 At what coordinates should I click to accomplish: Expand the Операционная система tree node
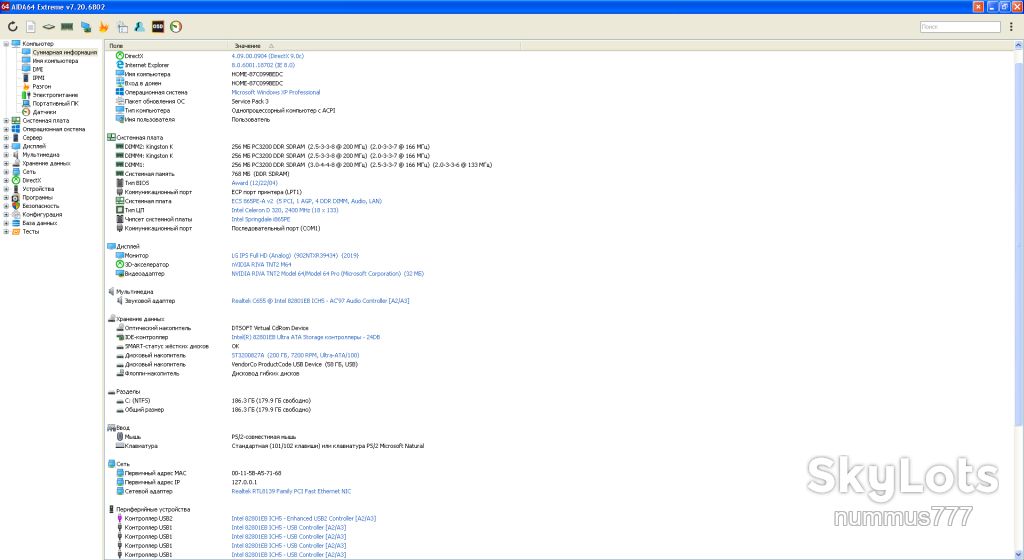coord(6,129)
